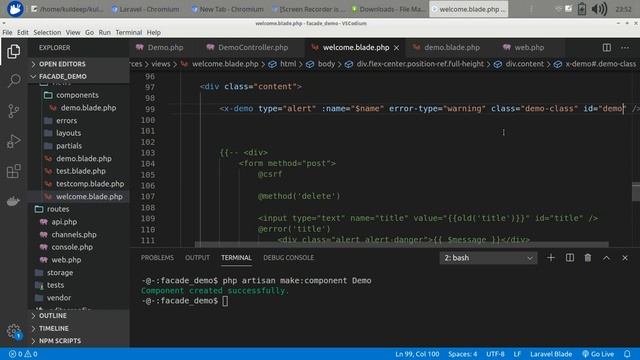The height and width of the screenshot is (360, 640).
Task: Split the editor to the right
Action: pyautogui.click(x=607, y=48)
